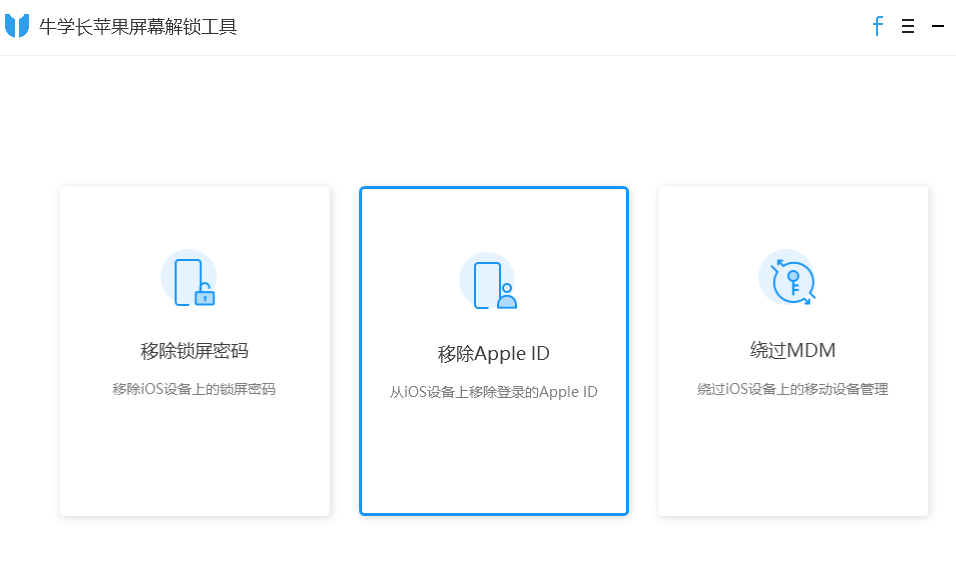Viewport: 956px width, 561px height.
Task: Click blank lower area of 绕过MDM card
Action: (x=792, y=460)
